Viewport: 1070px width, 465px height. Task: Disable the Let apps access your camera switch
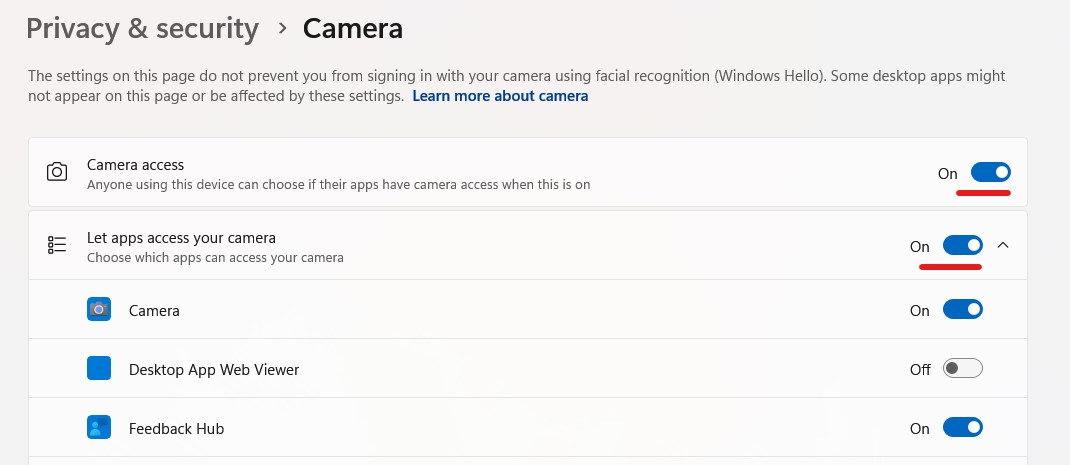tap(962, 245)
